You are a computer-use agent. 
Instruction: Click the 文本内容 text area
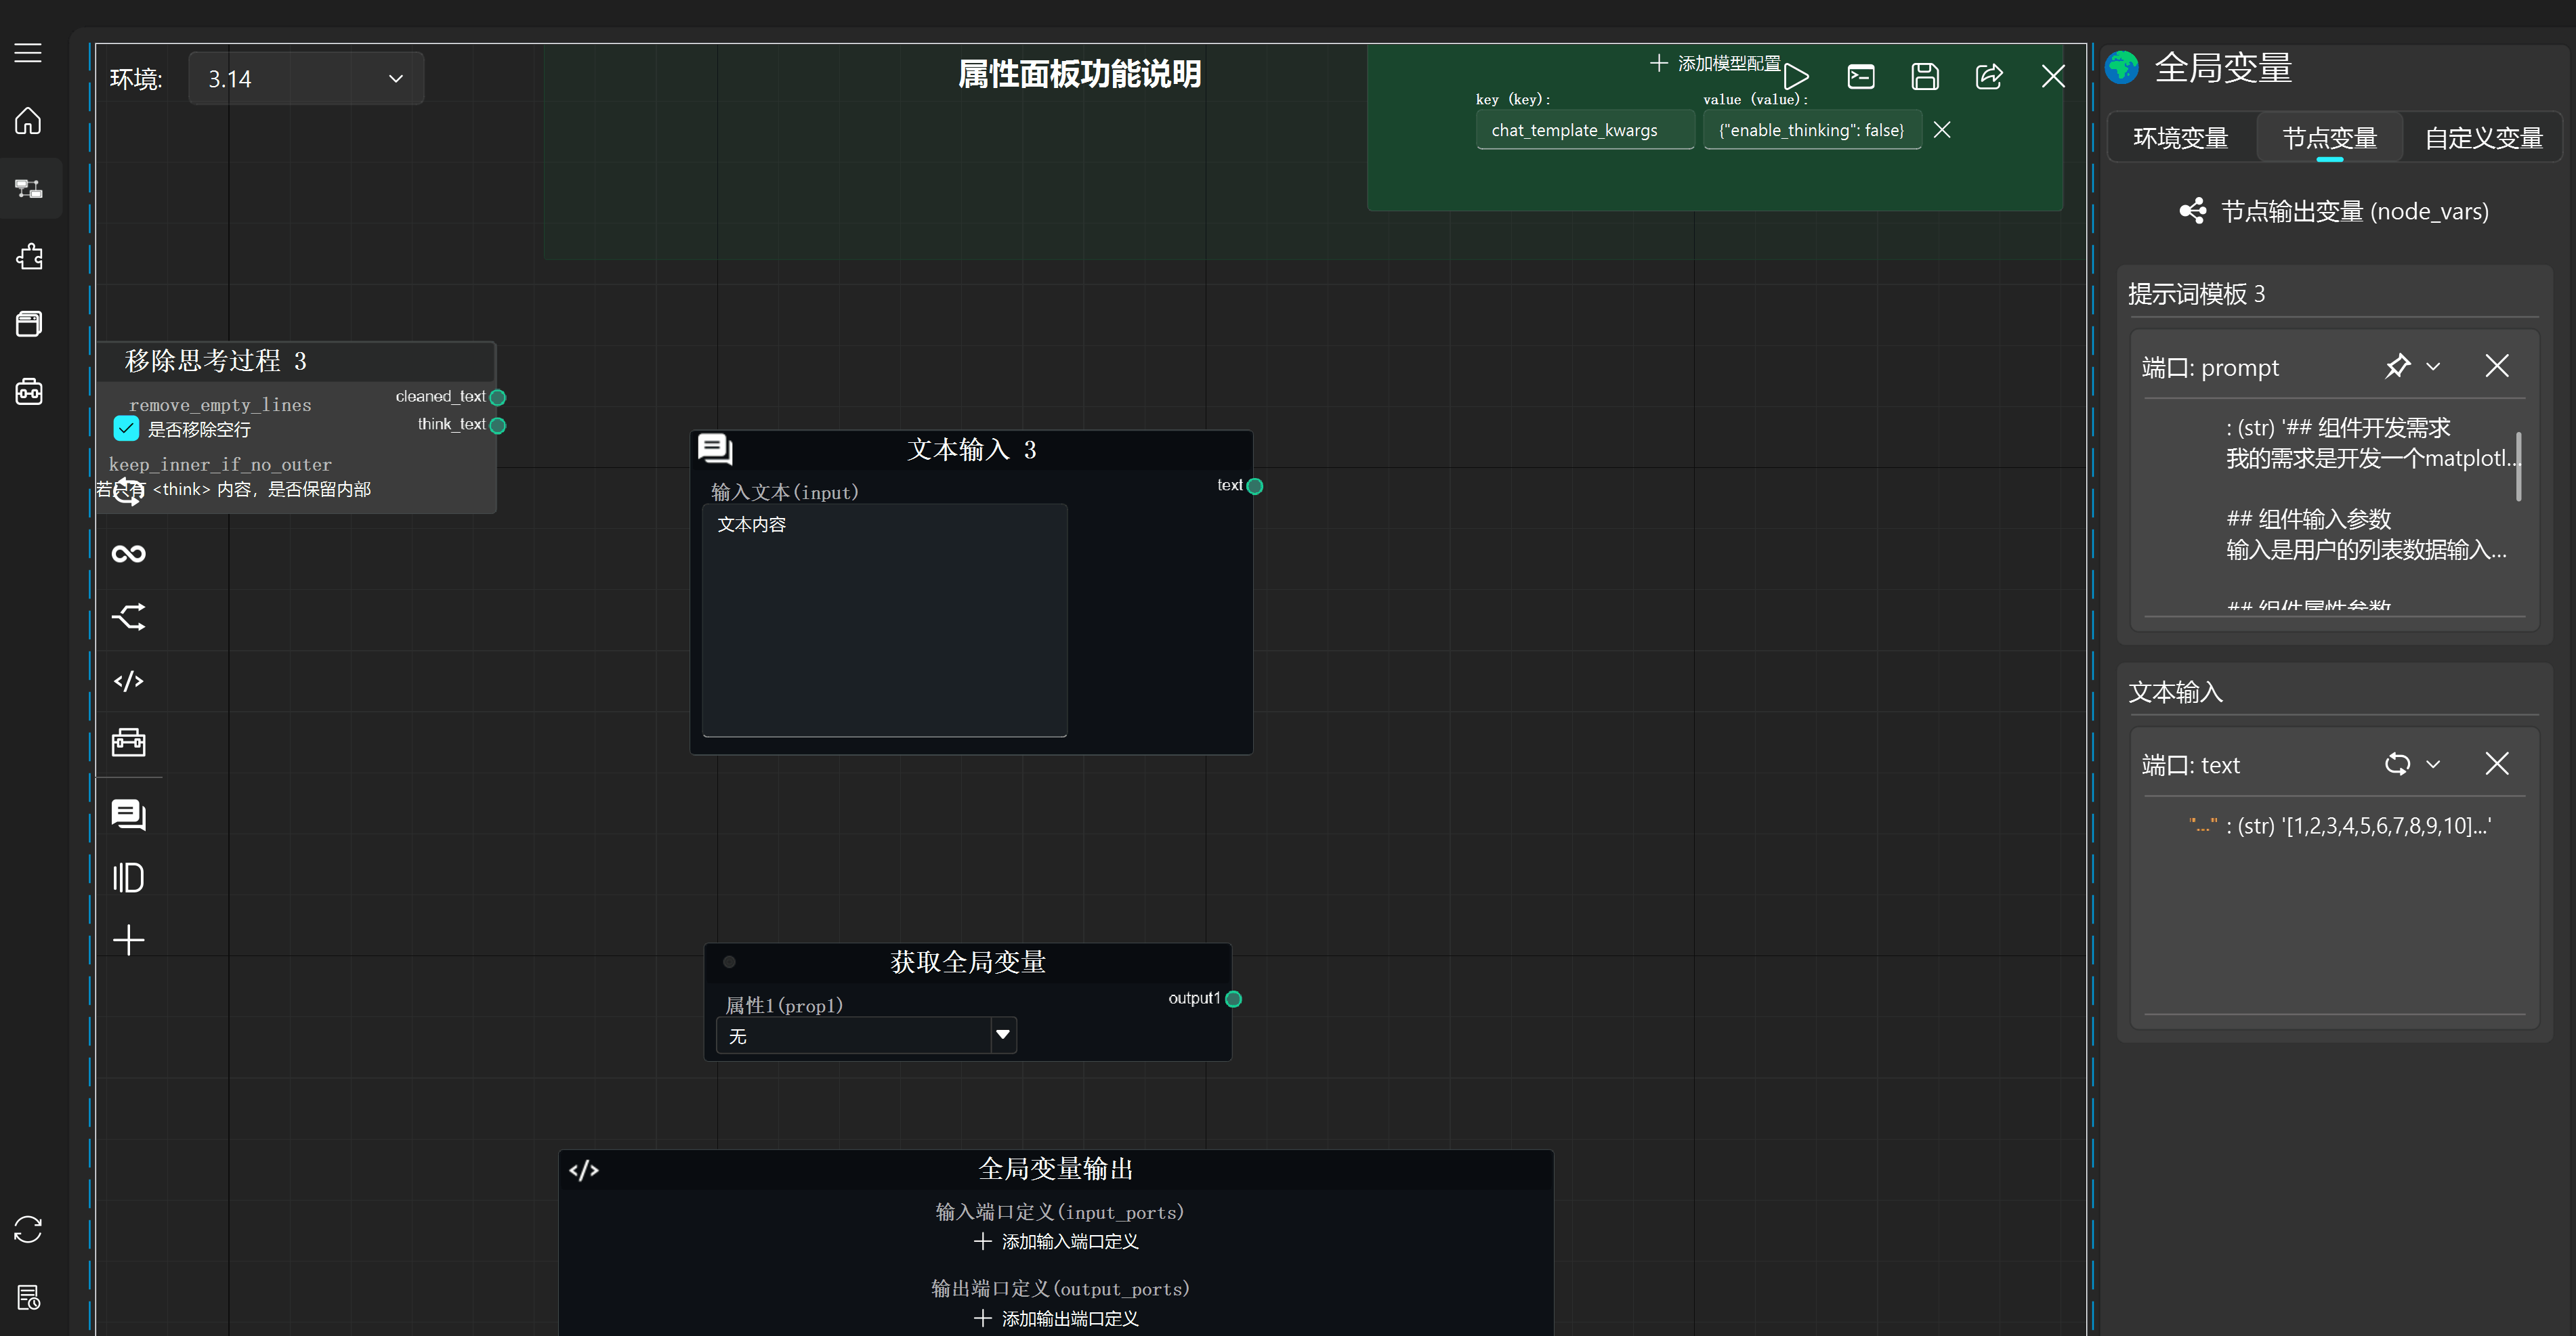tap(885, 620)
